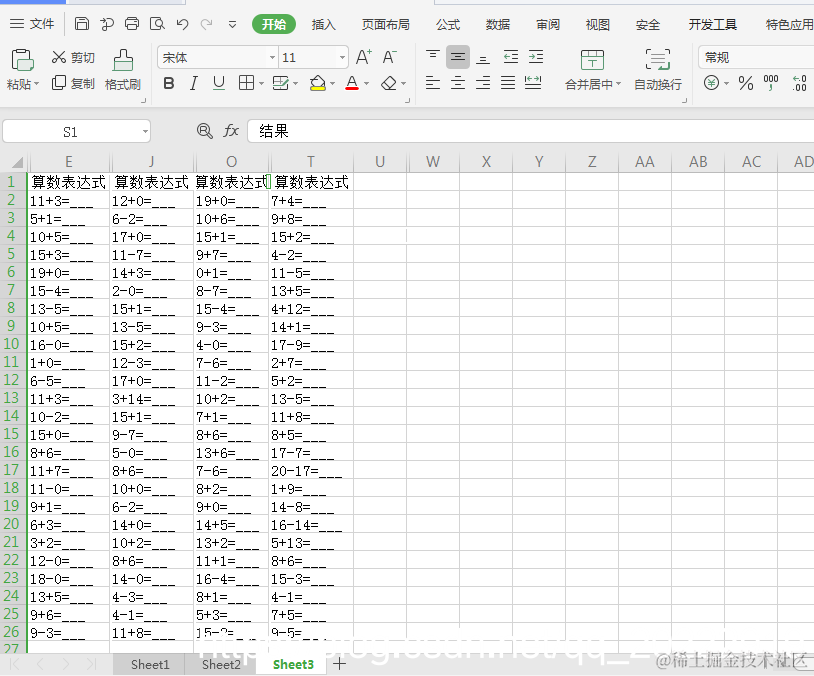Open the Name Box dropdown arrow

[x=145, y=131]
